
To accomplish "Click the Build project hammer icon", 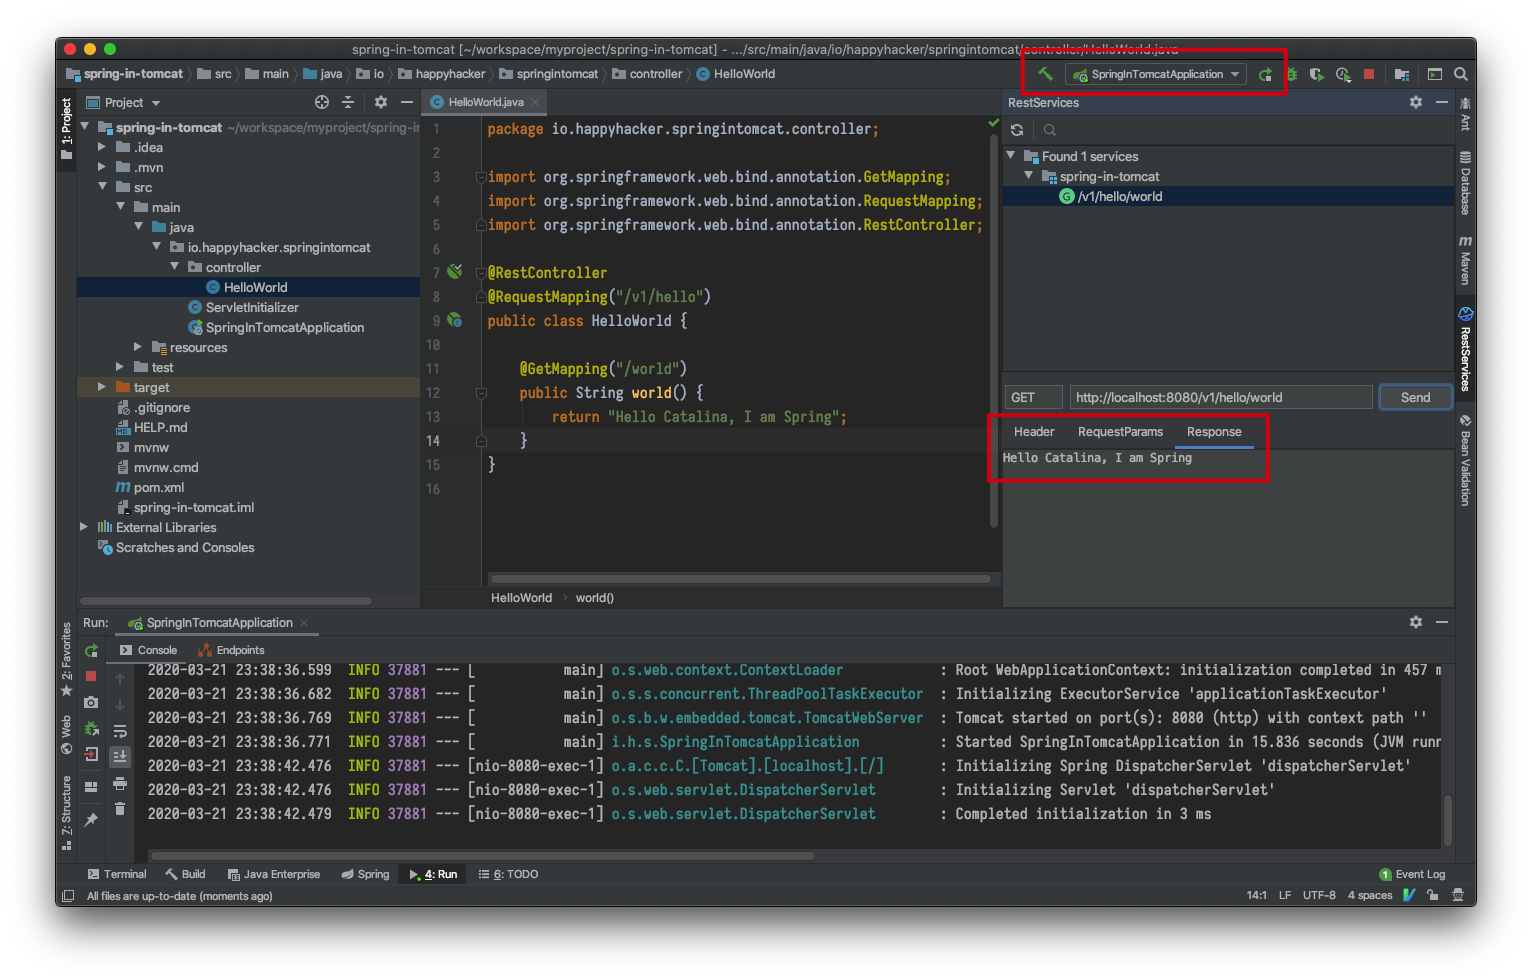I will 1045,74.
